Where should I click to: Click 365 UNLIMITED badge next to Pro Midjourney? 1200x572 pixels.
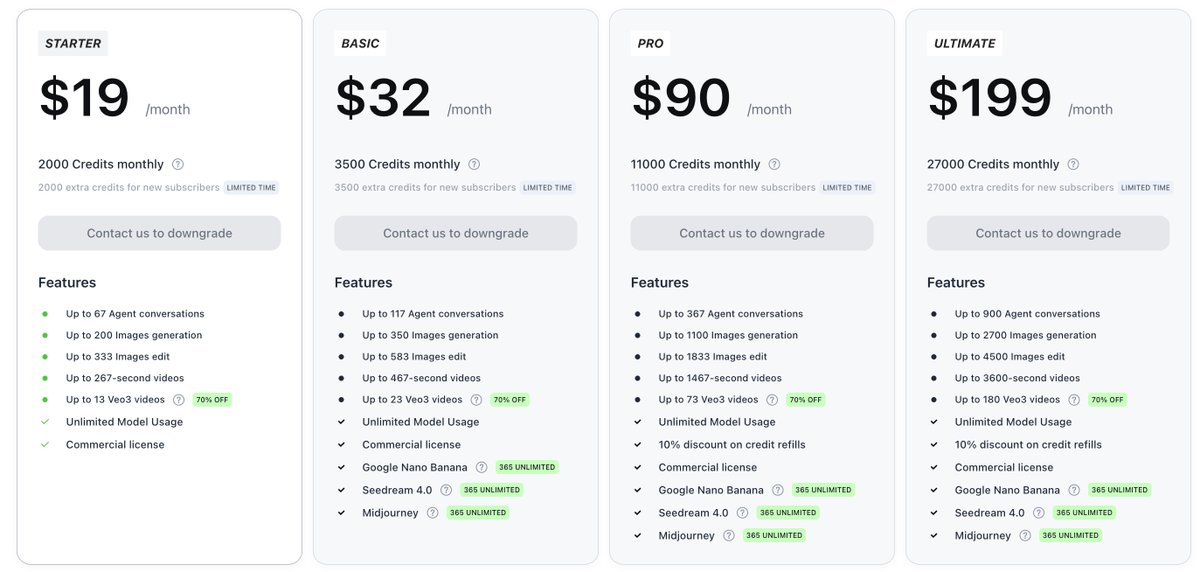click(774, 536)
